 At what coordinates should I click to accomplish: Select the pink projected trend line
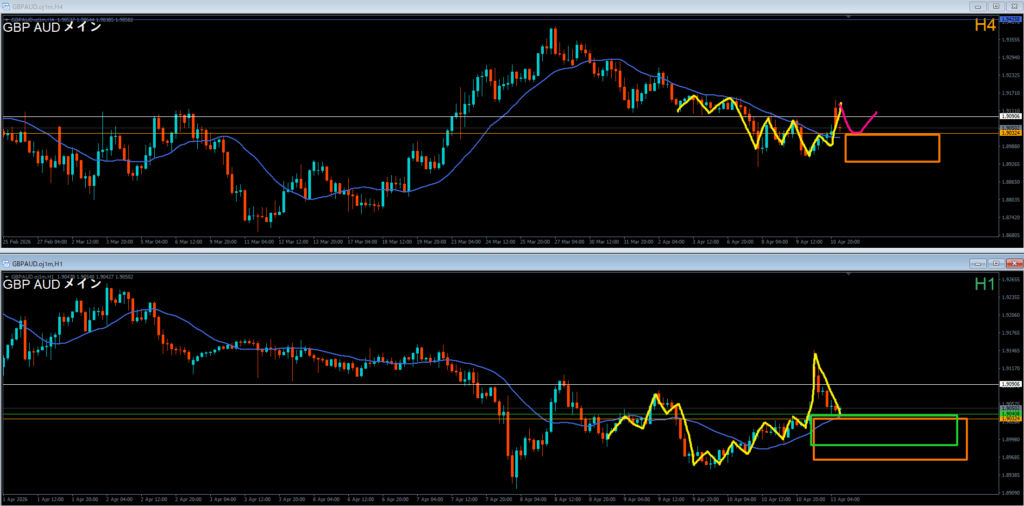pos(868,121)
